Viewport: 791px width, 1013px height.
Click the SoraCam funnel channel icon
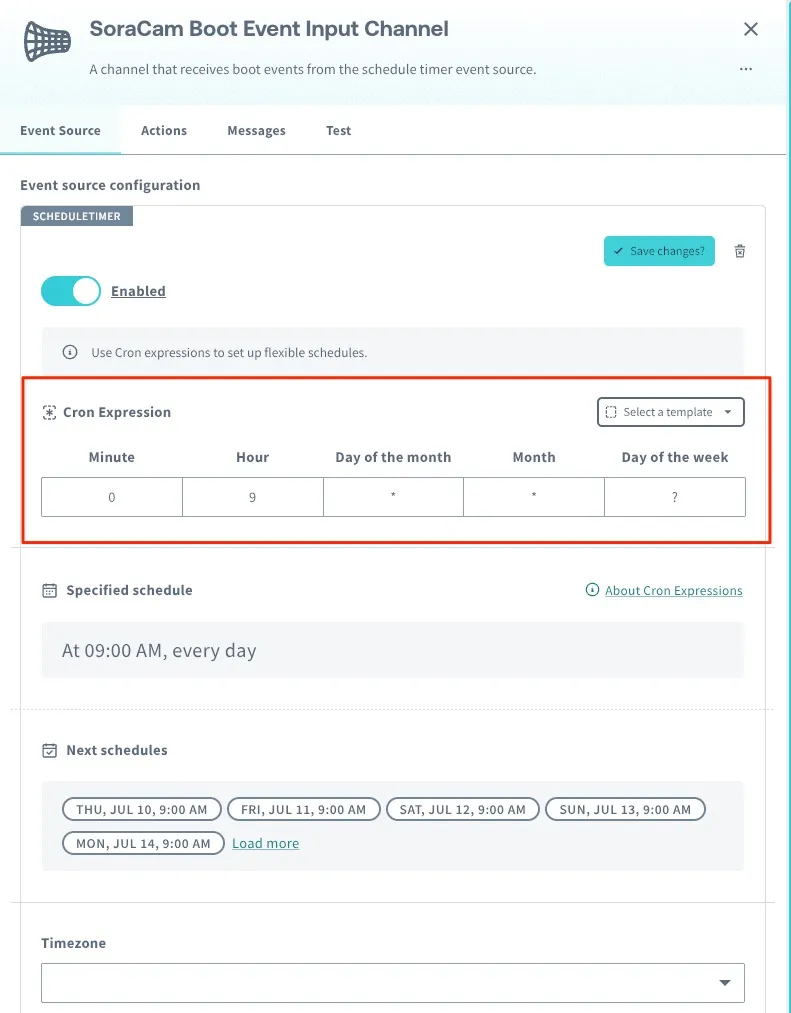point(47,41)
